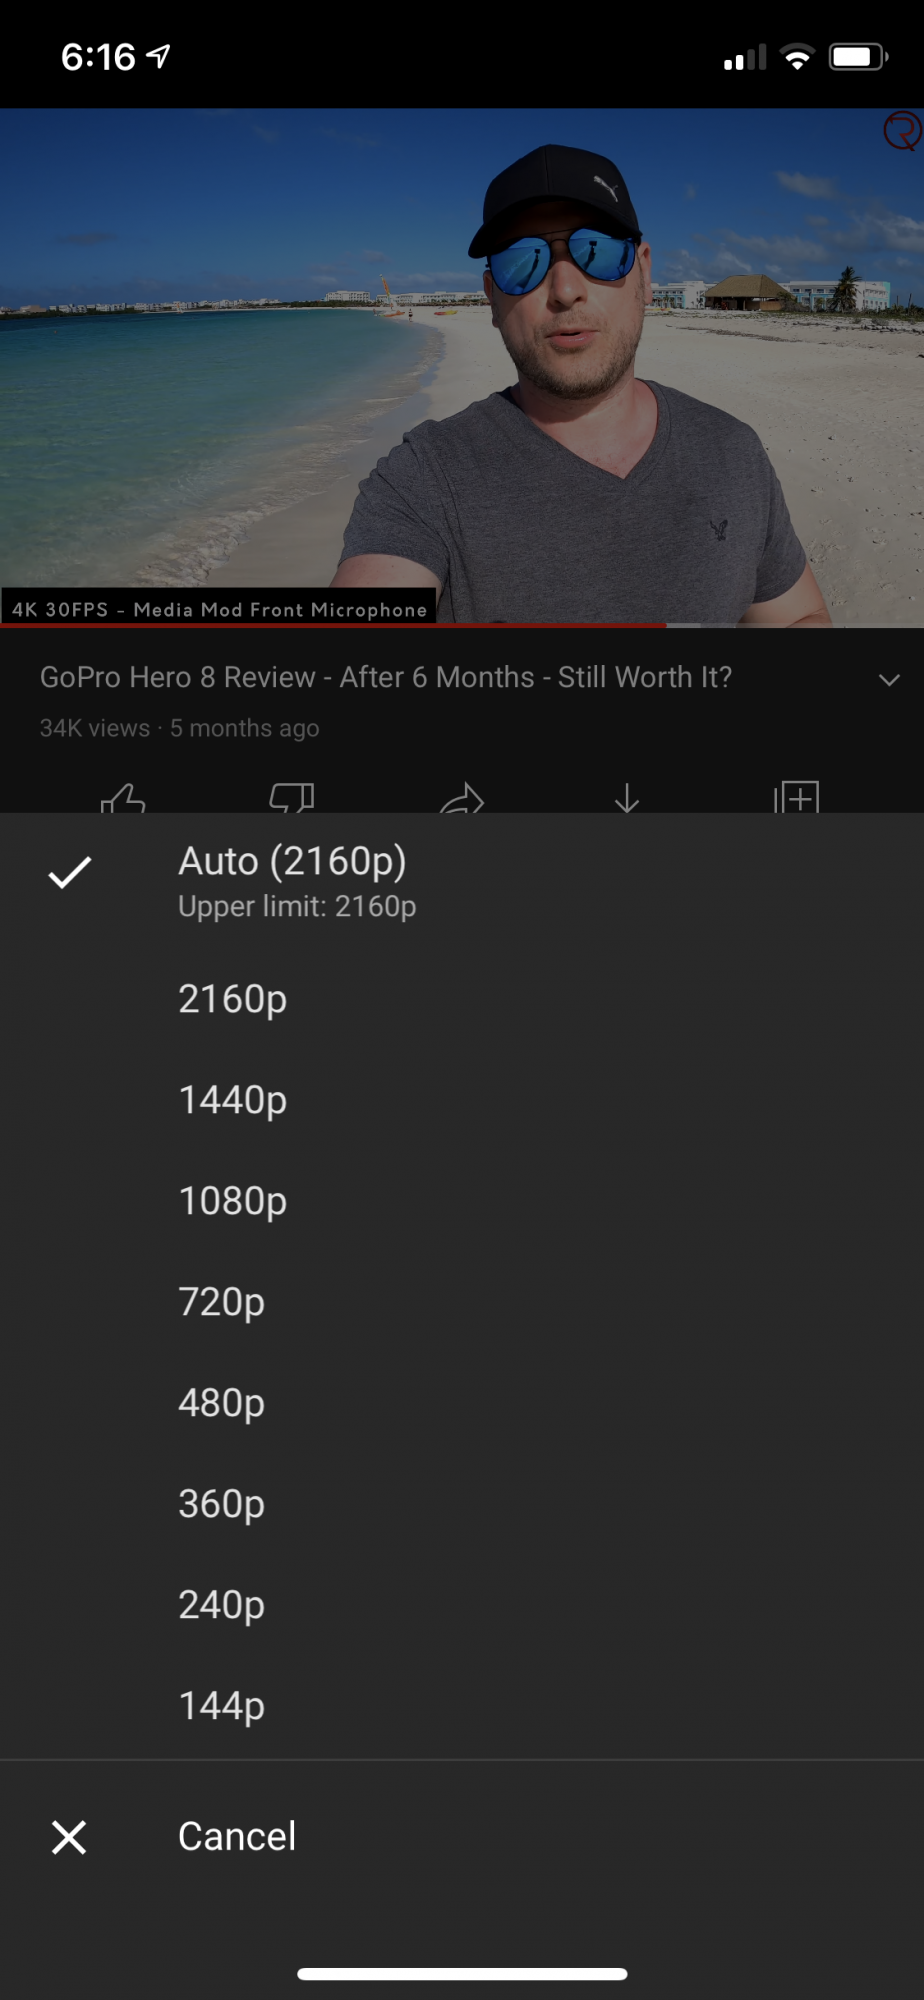Tap the share arrow icon
The height and width of the screenshot is (2000, 924).
[x=462, y=799]
